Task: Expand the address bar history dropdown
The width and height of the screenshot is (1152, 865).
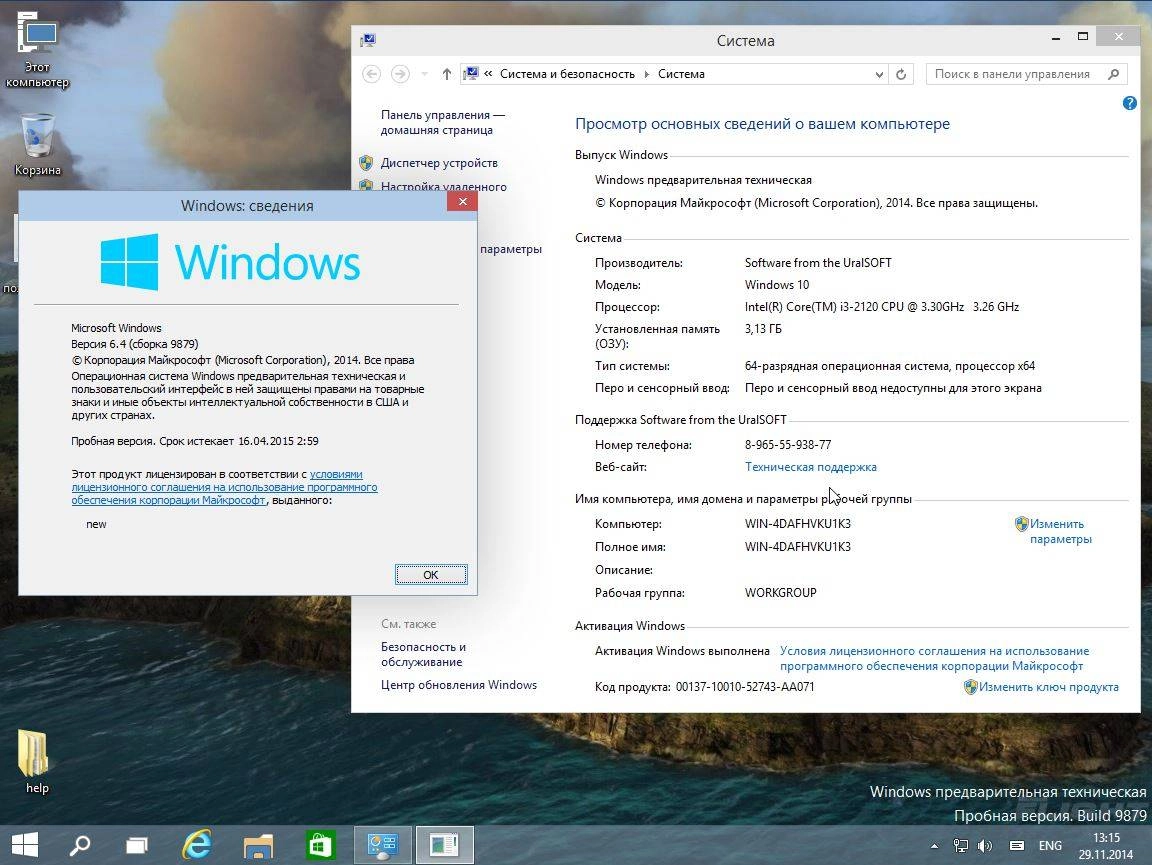Action: [x=879, y=74]
